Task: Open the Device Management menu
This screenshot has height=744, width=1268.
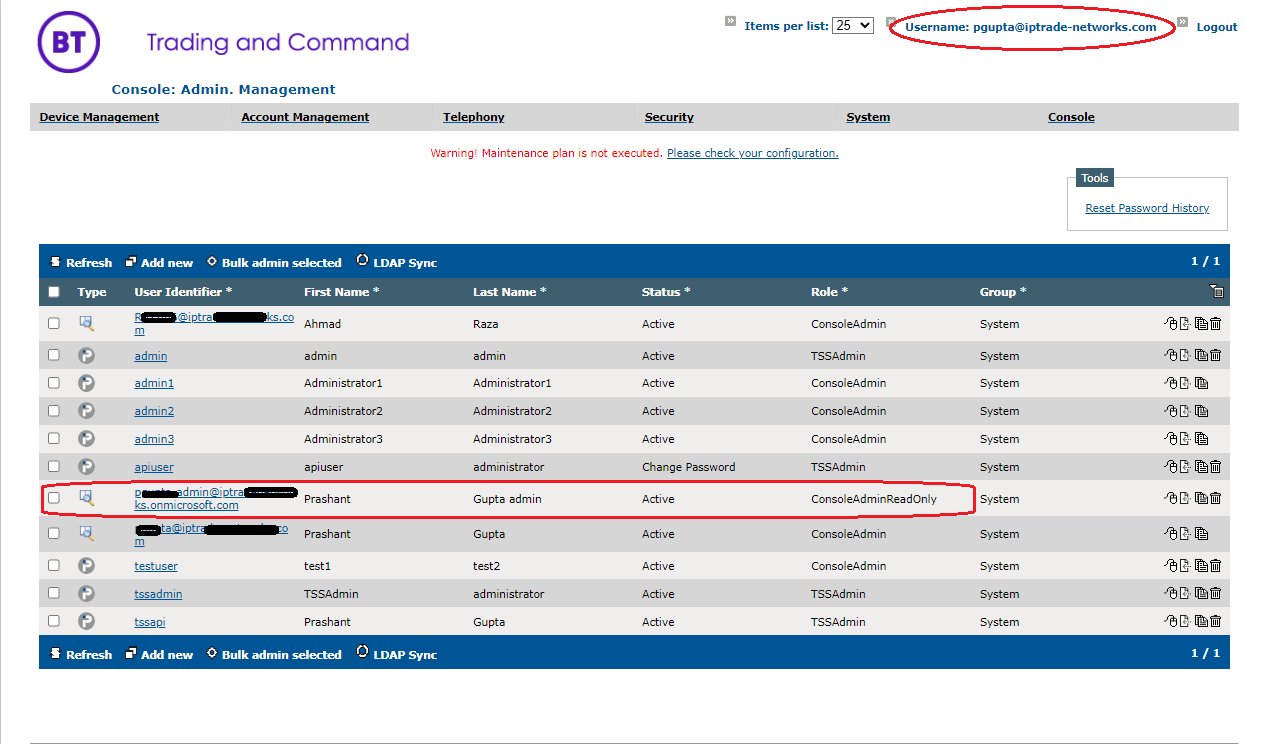Action: click(x=99, y=117)
